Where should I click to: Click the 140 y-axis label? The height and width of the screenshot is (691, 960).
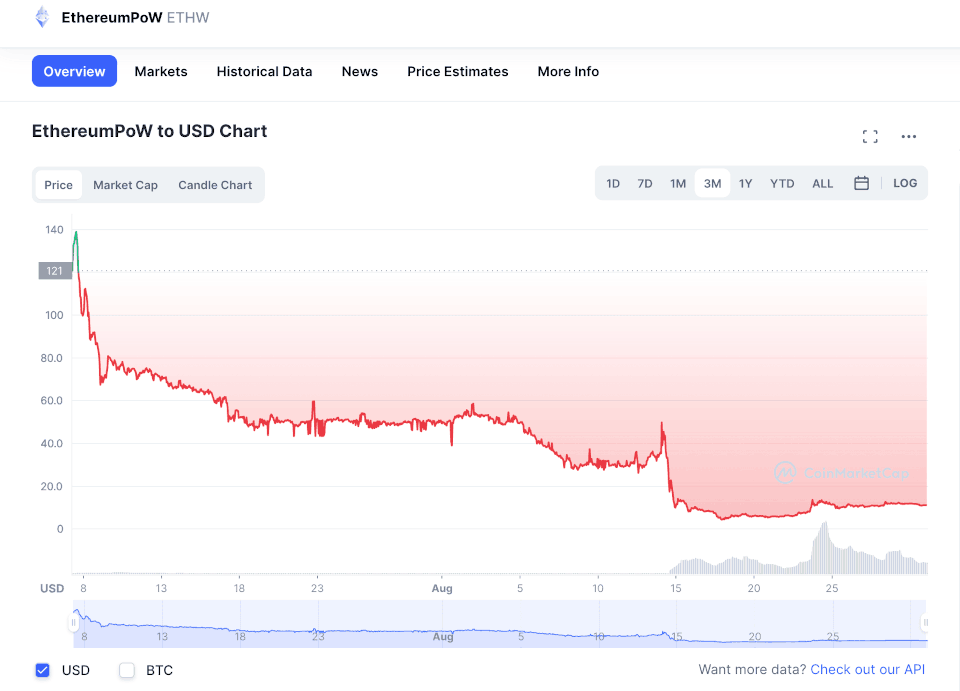tap(54, 230)
